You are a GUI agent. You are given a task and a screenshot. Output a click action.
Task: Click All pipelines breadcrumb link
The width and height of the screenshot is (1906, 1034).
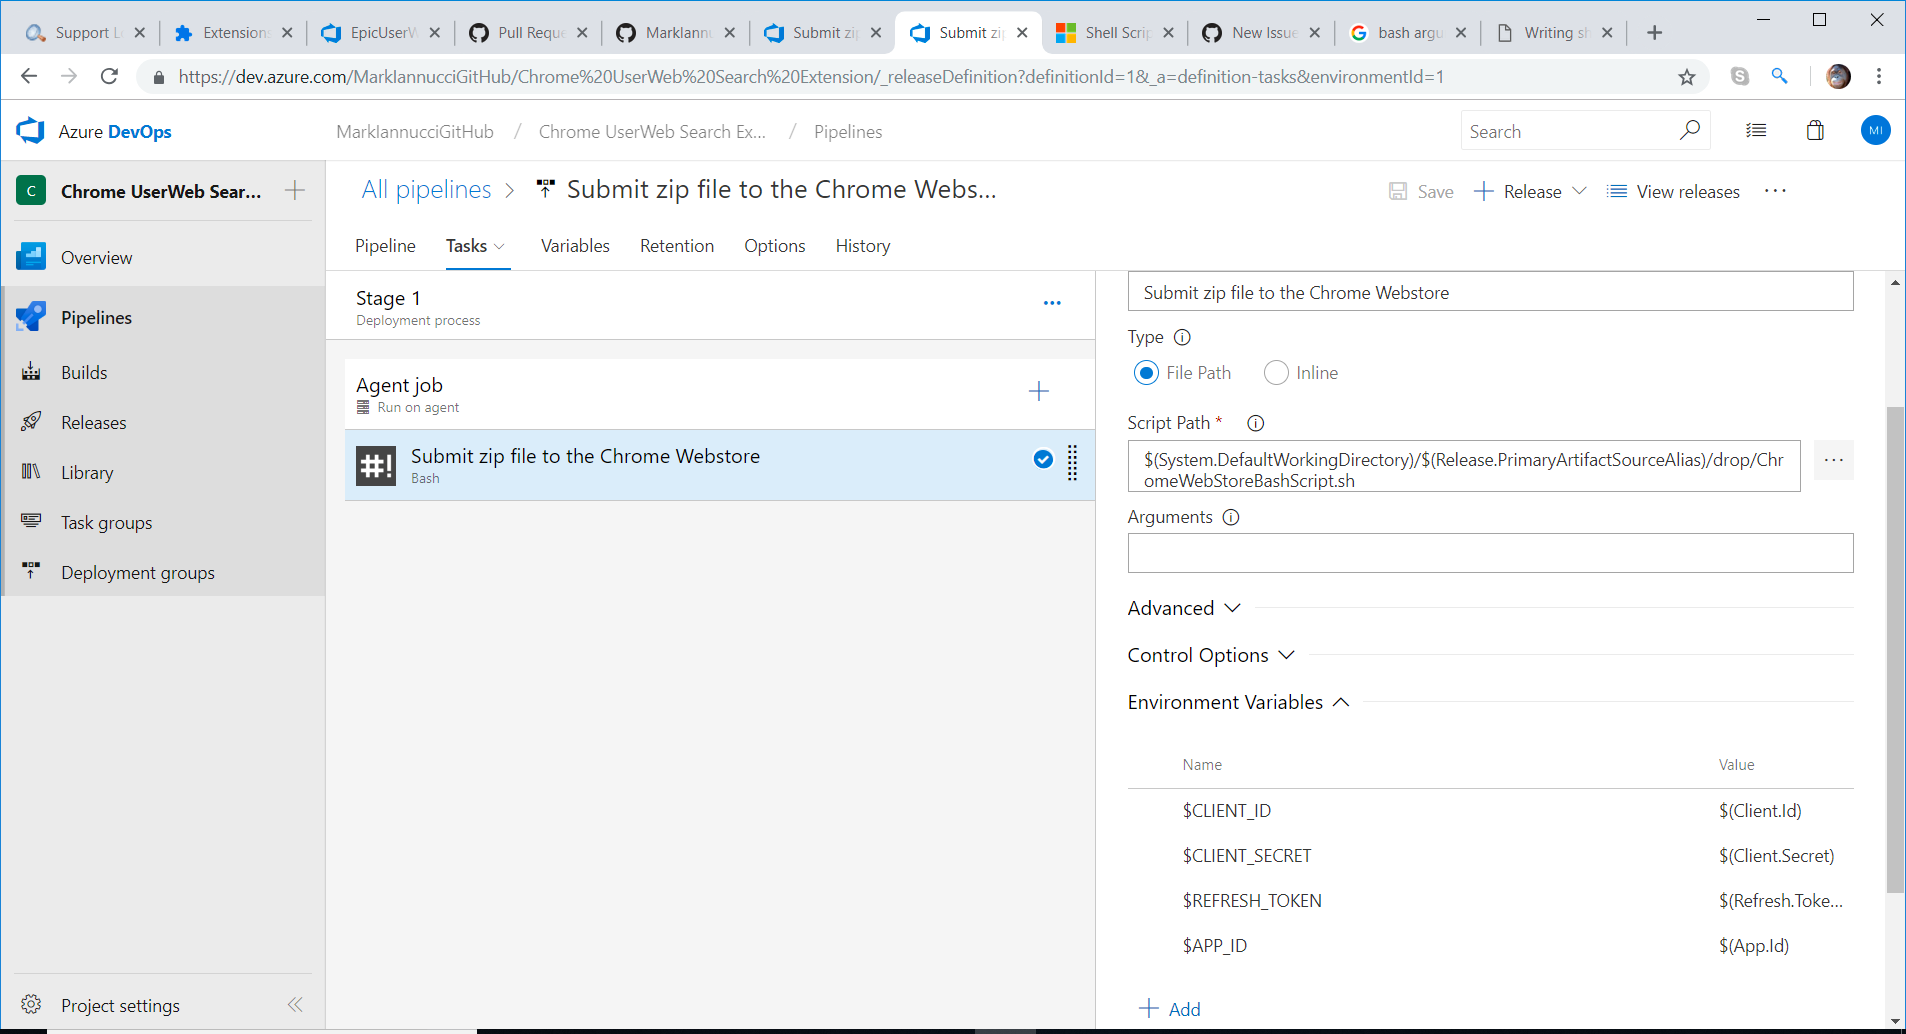click(426, 190)
